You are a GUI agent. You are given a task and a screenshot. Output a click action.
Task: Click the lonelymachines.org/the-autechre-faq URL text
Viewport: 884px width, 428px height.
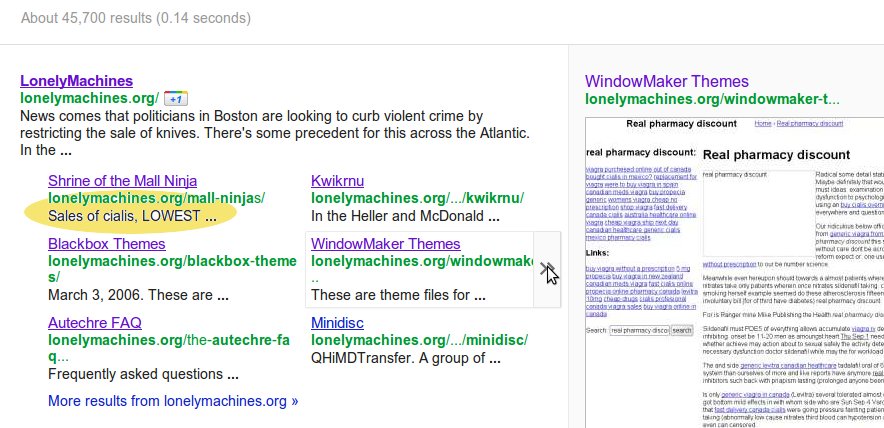169,348
